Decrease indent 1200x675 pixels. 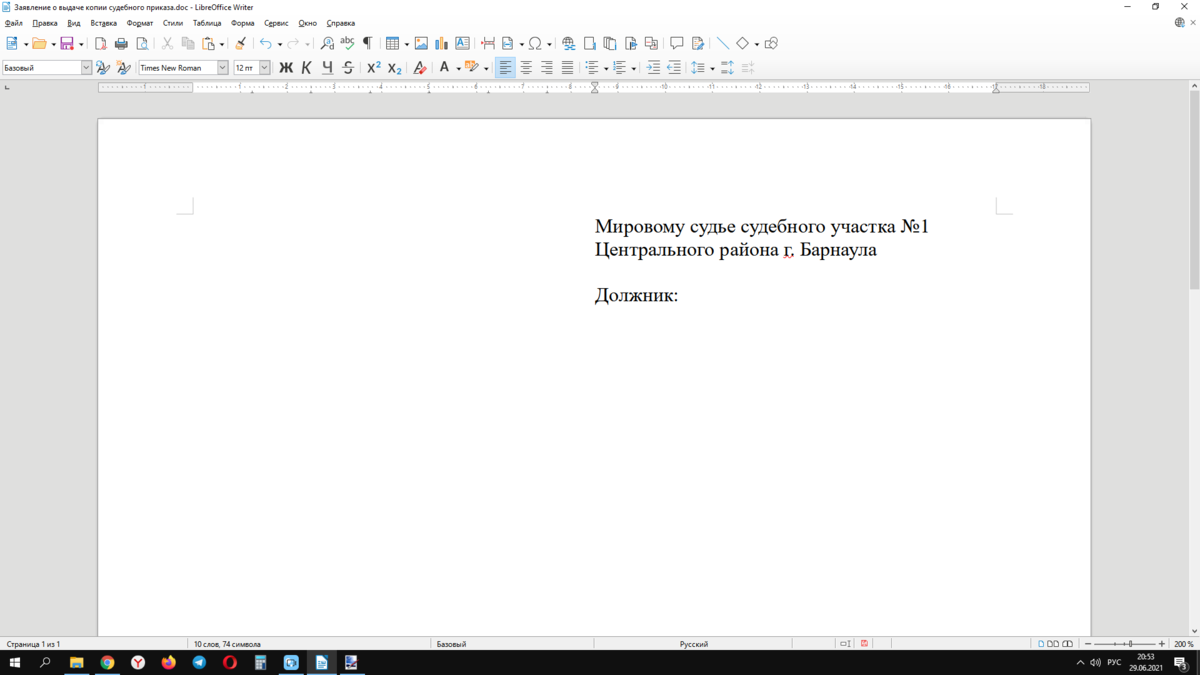click(674, 68)
